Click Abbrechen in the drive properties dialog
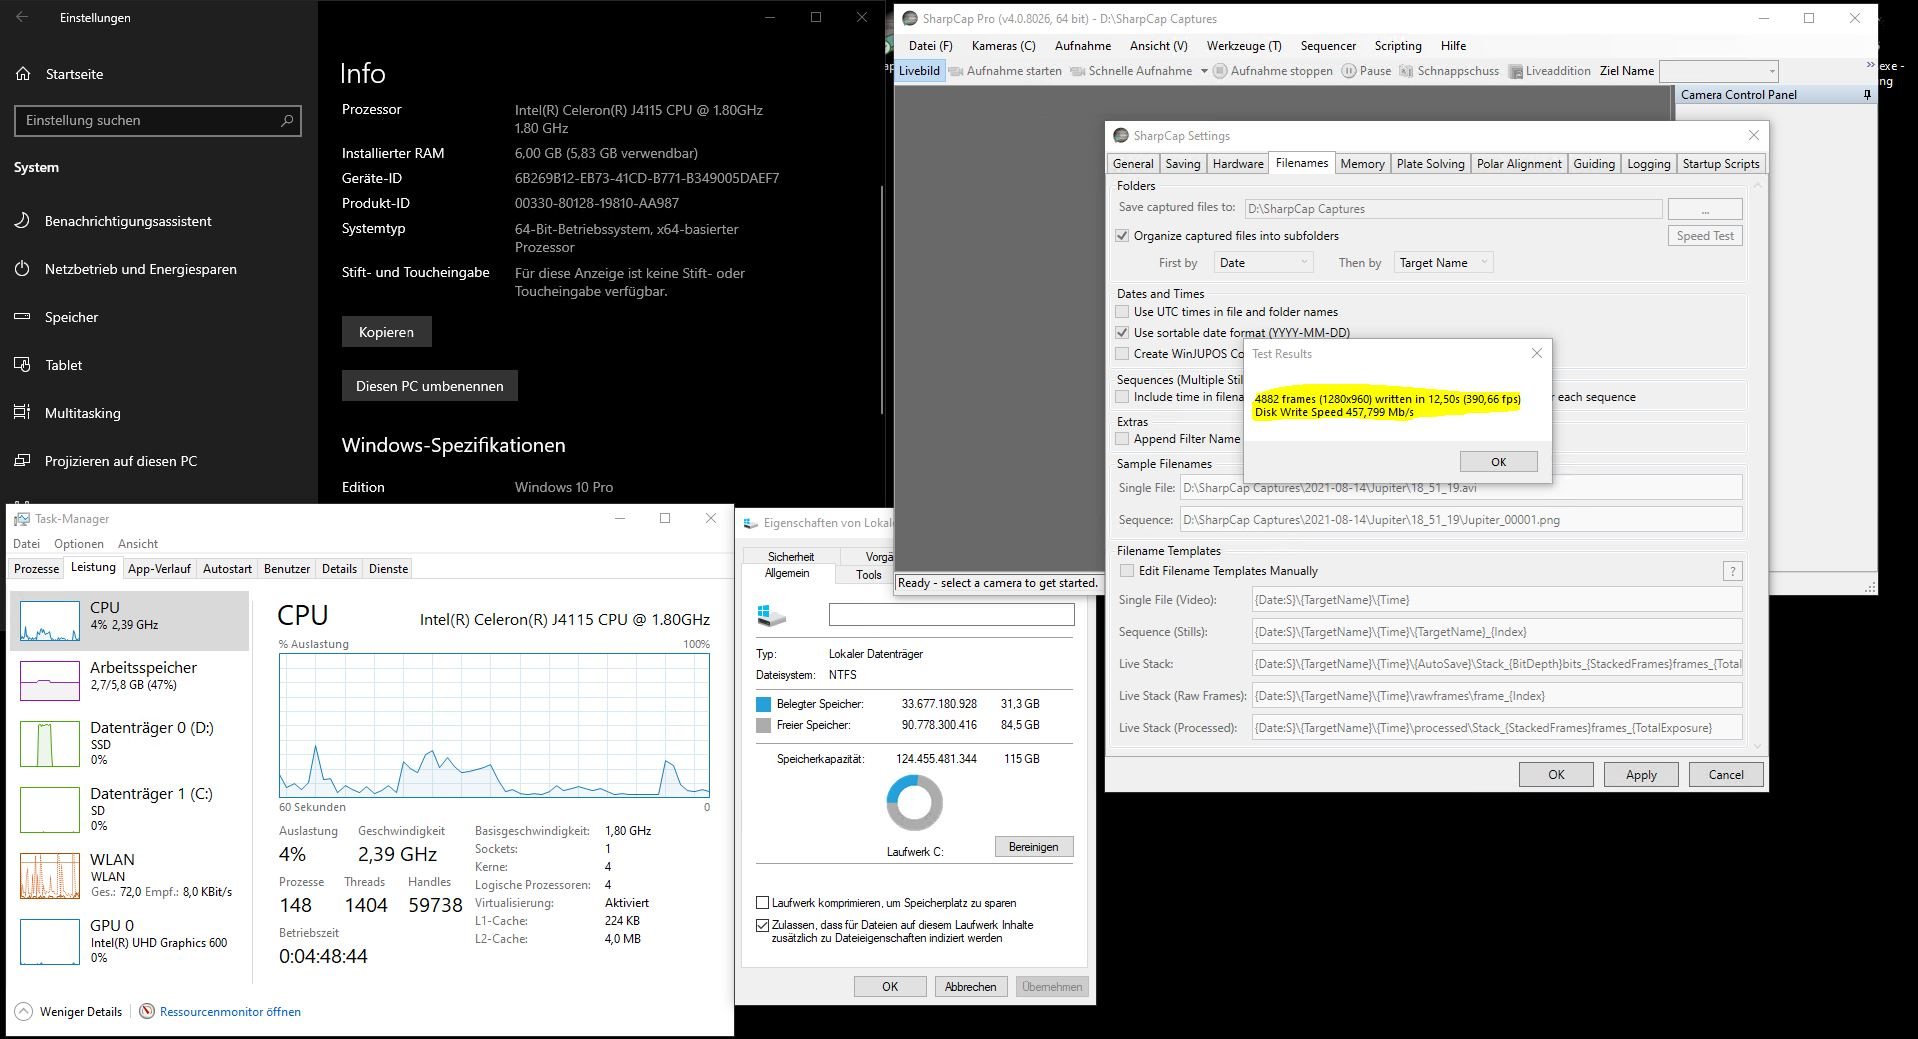This screenshot has height=1039, width=1918. [x=971, y=987]
